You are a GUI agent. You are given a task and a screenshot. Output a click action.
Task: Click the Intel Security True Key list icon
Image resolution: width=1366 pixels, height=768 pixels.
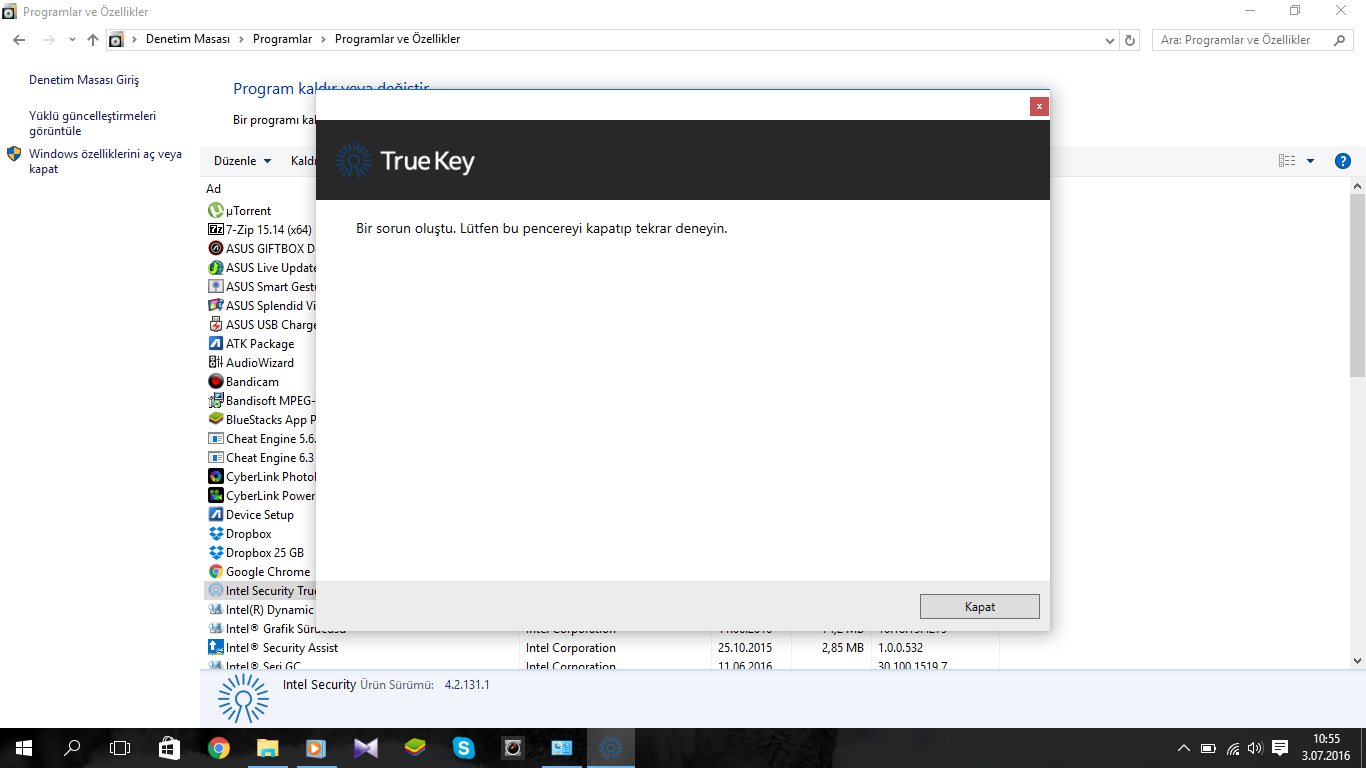pos(215,591)
